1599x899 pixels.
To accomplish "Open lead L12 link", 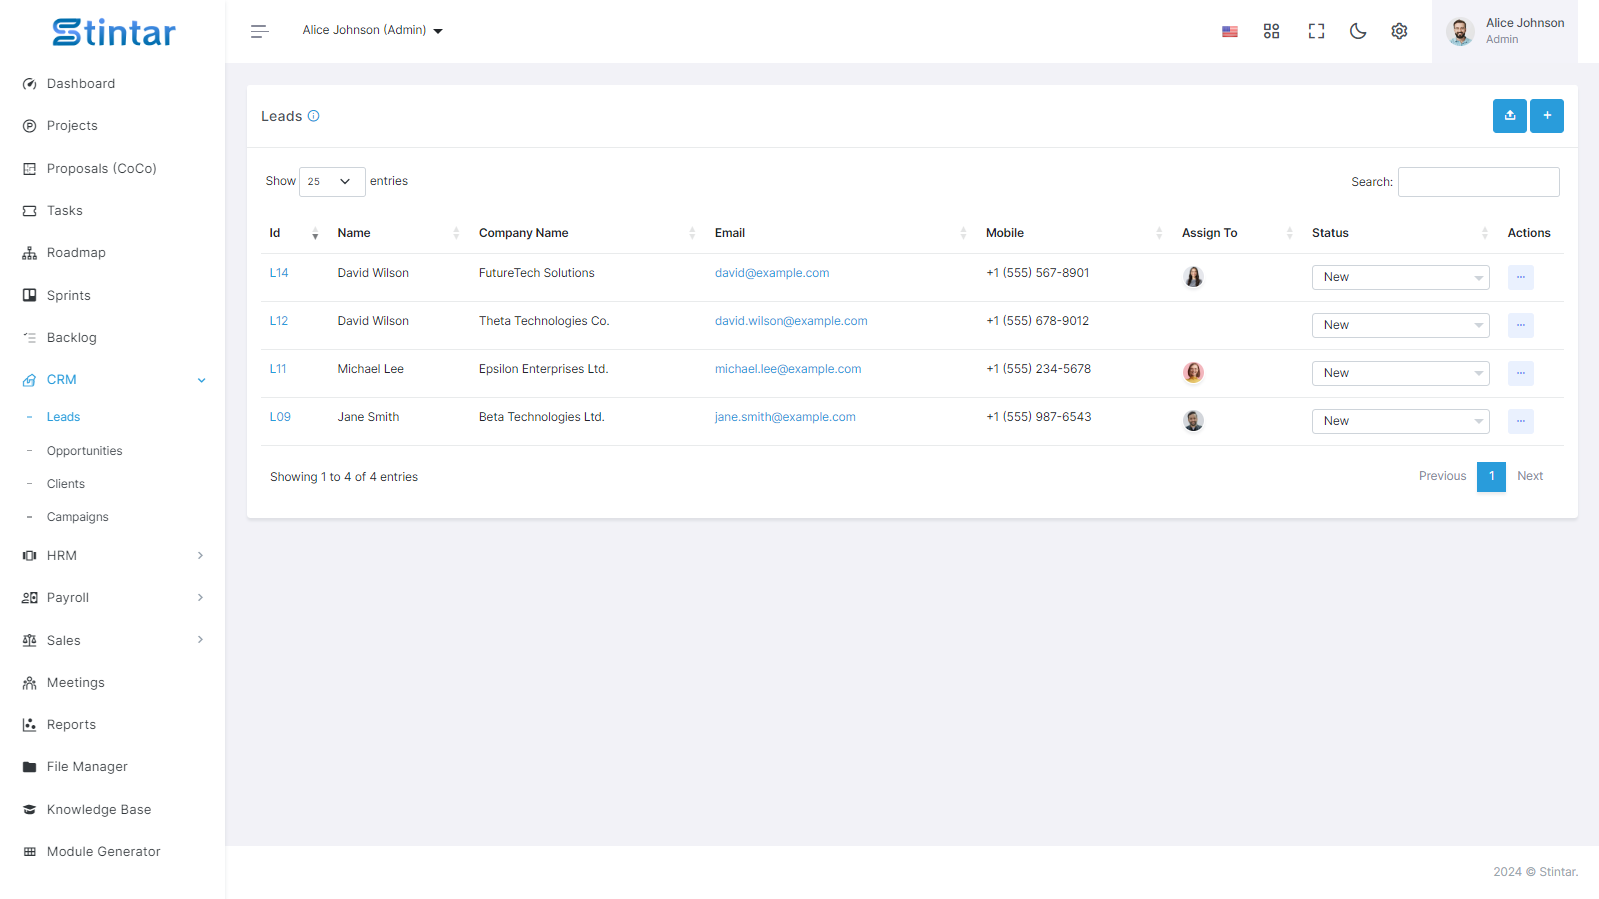I will 279,321.
